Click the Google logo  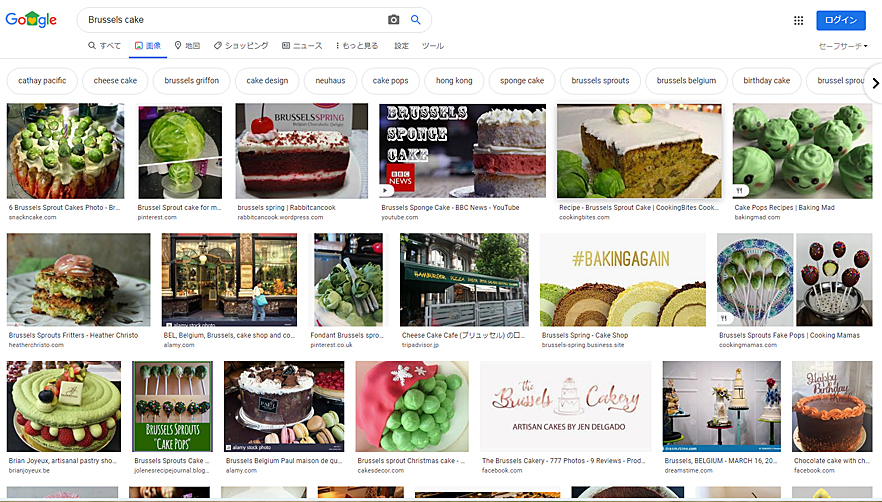click(31, 20)
